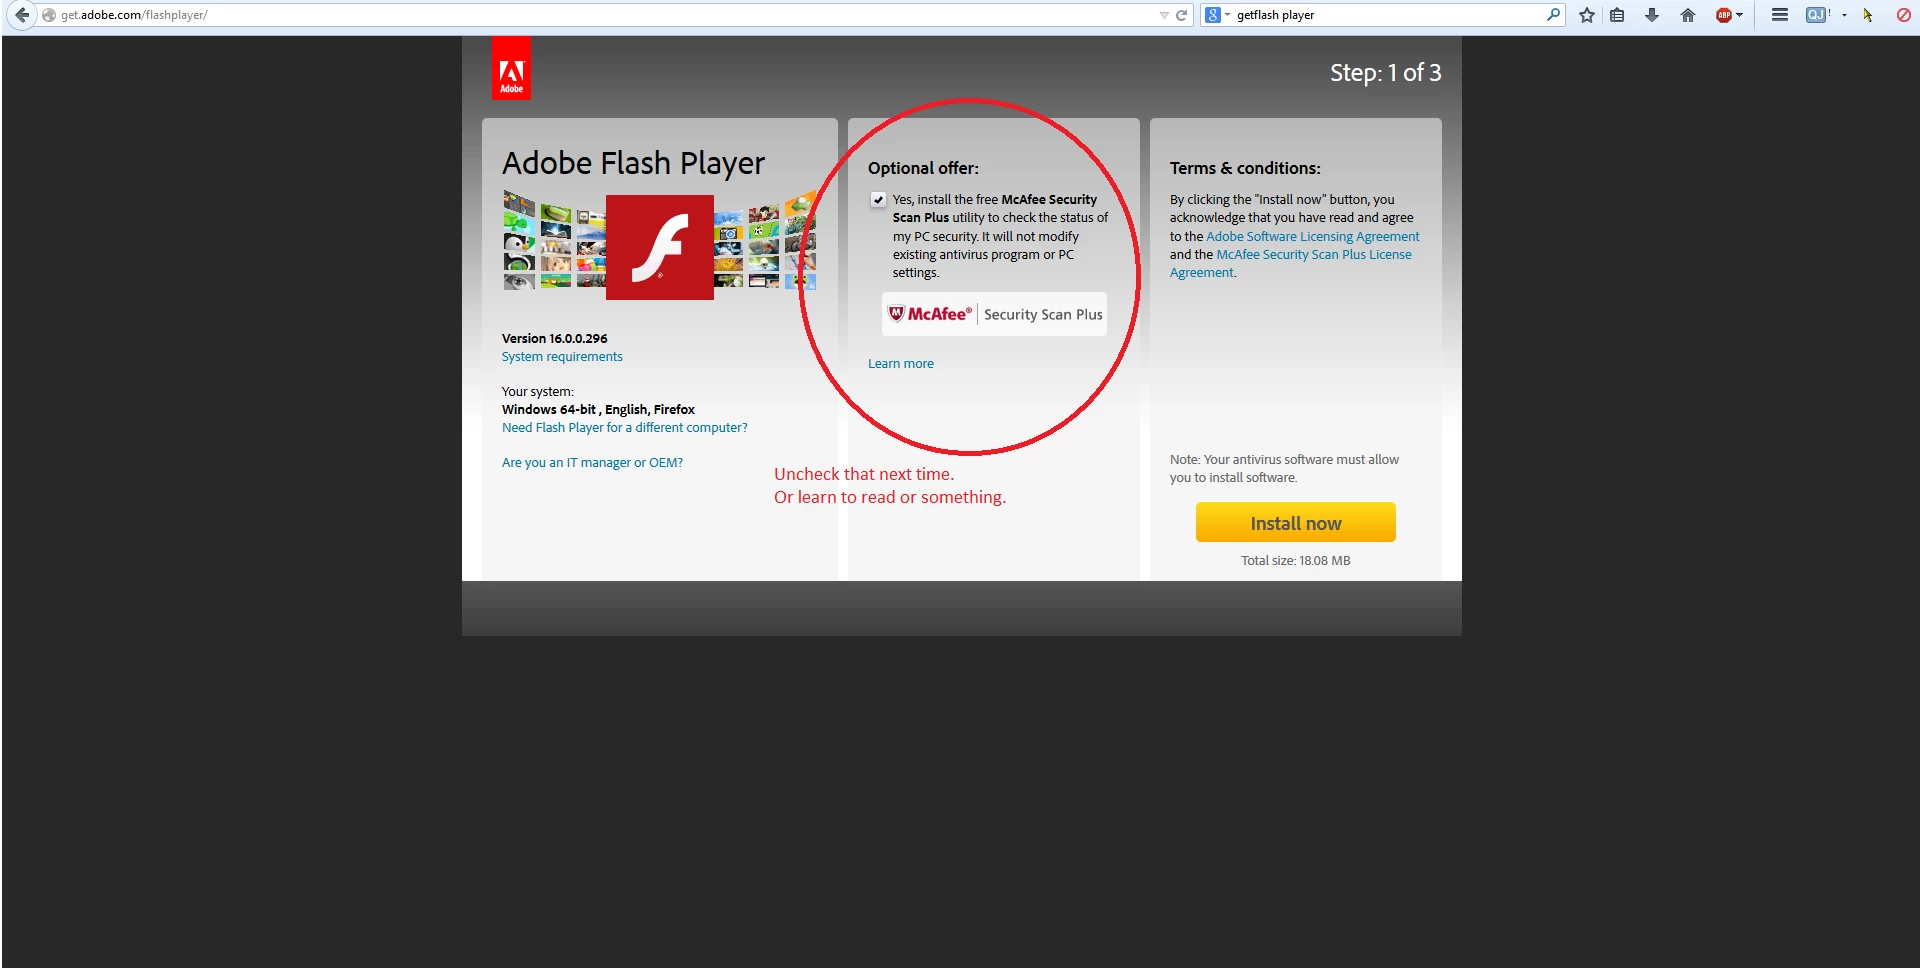The image size is (1920, 968).
Task: Reload the page with the refresh icon
Action: (x=1182, y=15)
